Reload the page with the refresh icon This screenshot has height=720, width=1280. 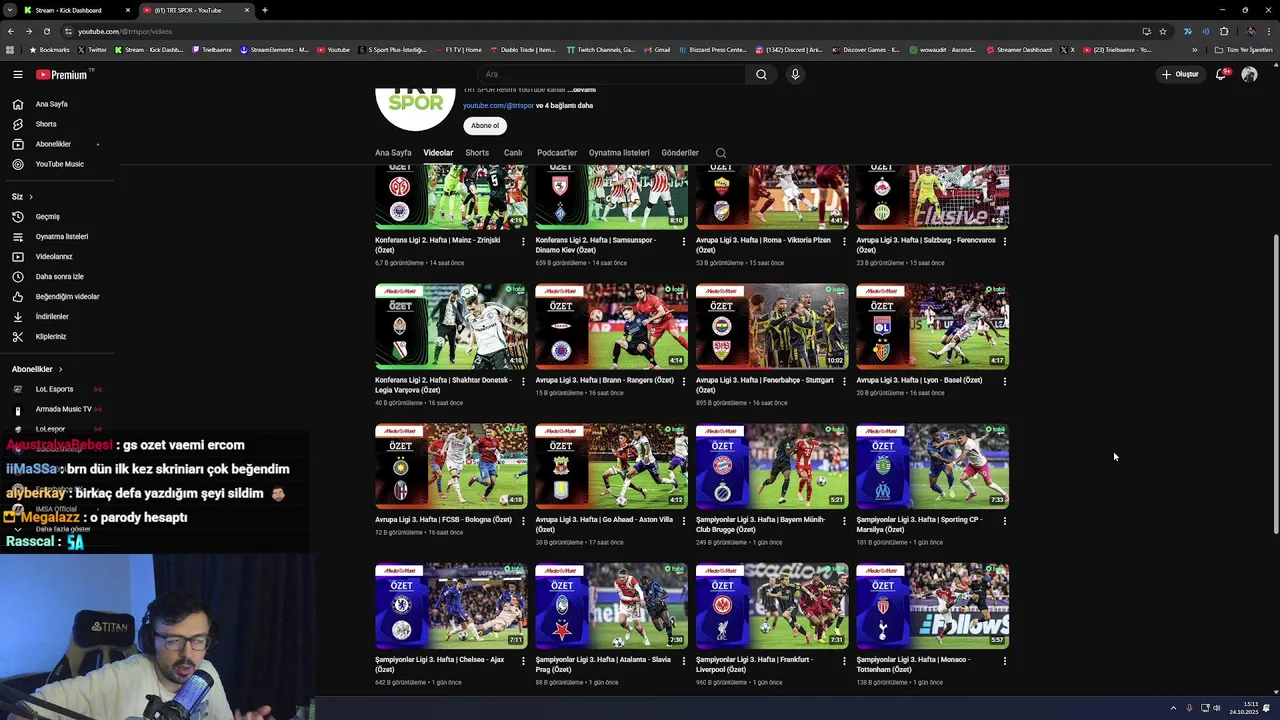[x=46, y=31]
